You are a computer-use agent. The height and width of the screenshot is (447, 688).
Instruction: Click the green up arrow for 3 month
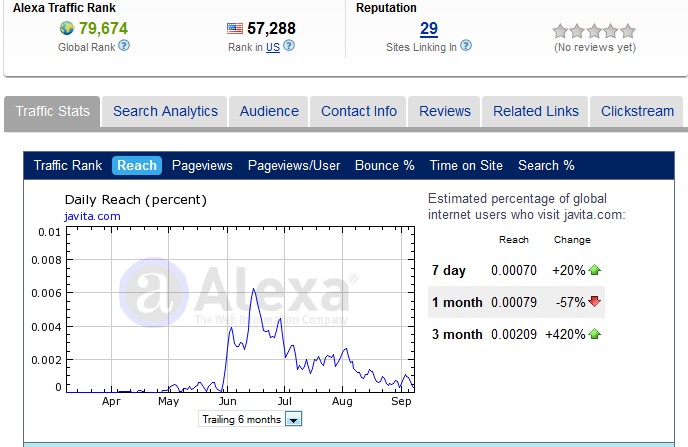click(595, 334)
